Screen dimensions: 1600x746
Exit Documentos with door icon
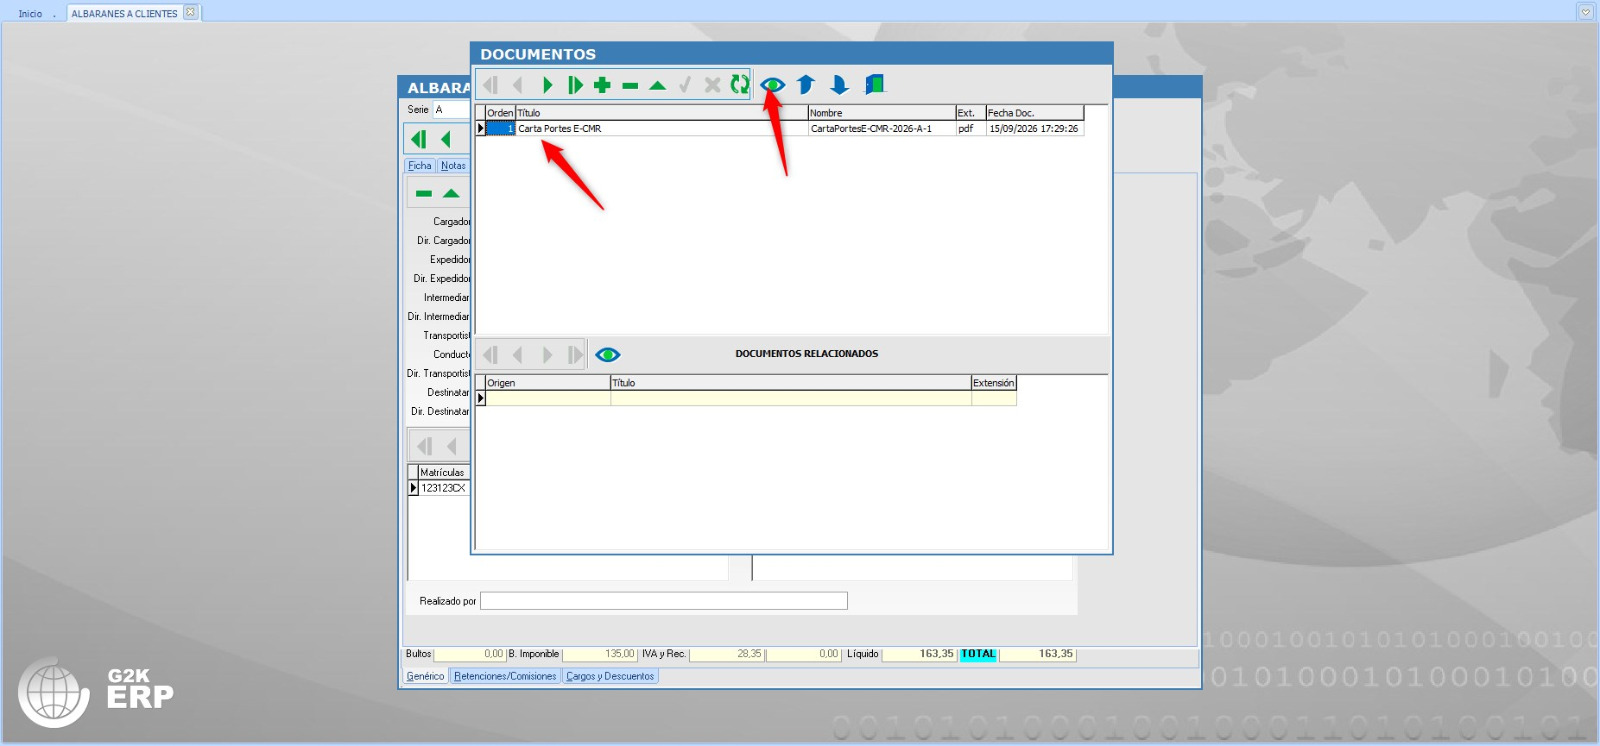875,85
